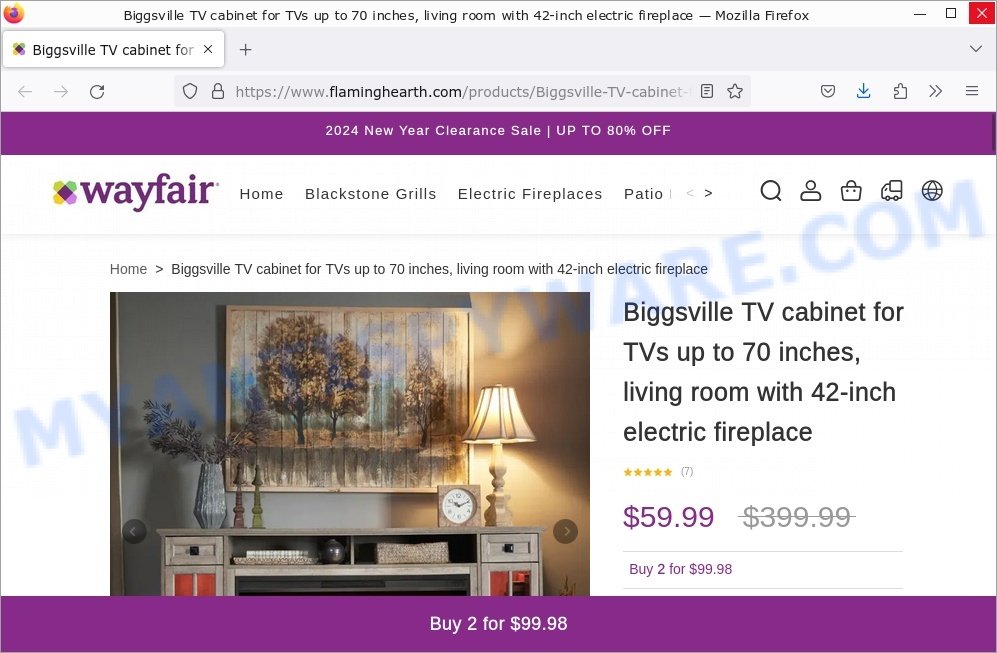Select the Electric Fireplaces menu item

530,194
